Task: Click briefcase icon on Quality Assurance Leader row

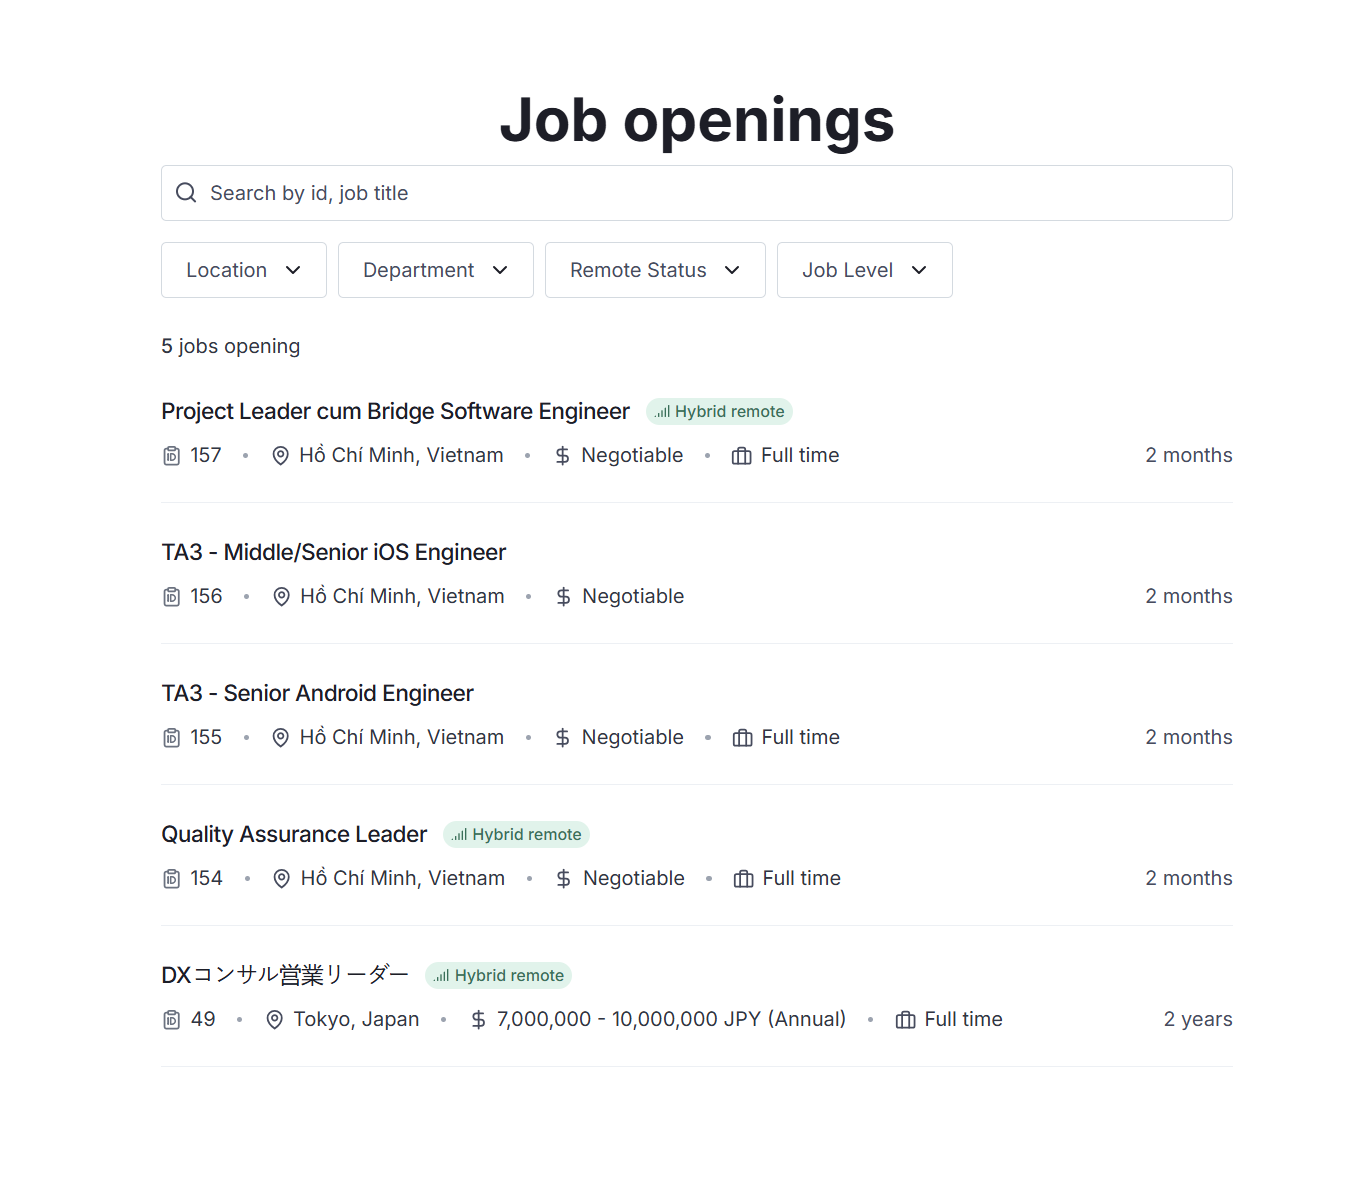Action: pos(743,879)
